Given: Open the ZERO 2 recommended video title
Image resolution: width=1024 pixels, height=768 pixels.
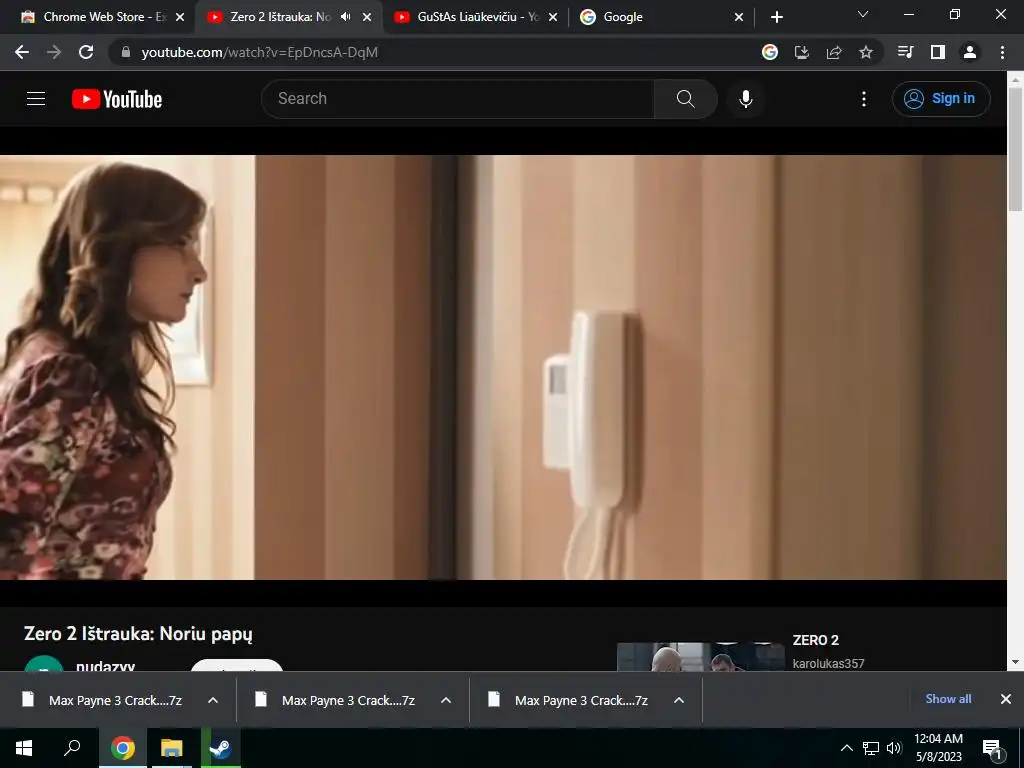Looking at the screenshot, I should (816, 640).
